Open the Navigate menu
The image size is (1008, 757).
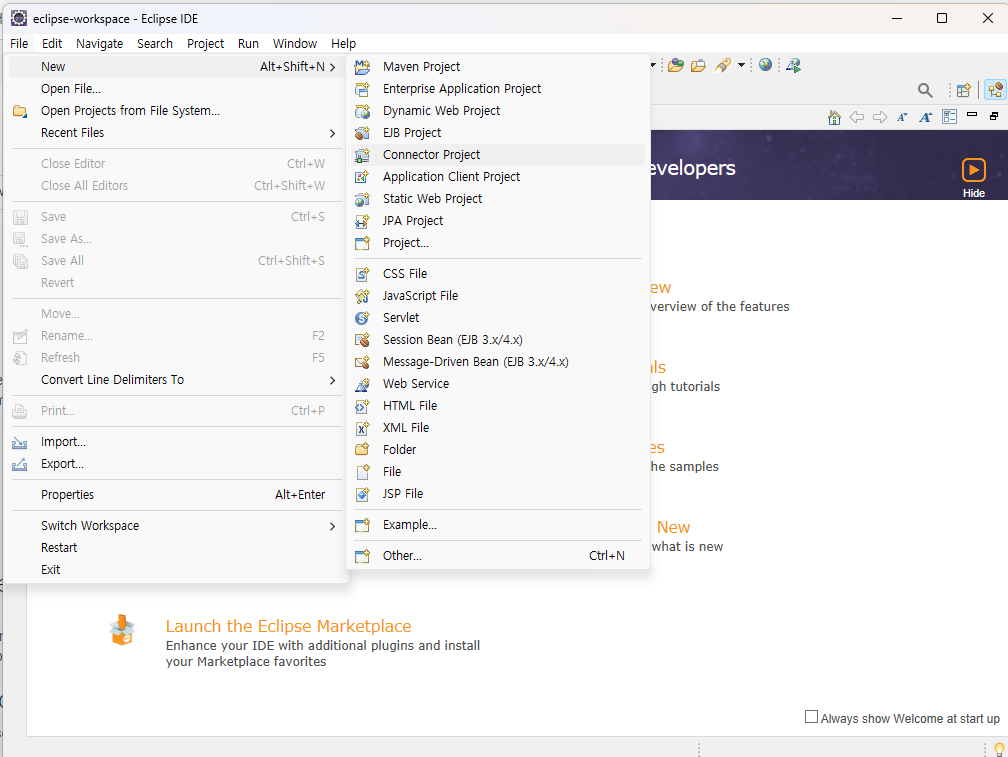(100, 44)
